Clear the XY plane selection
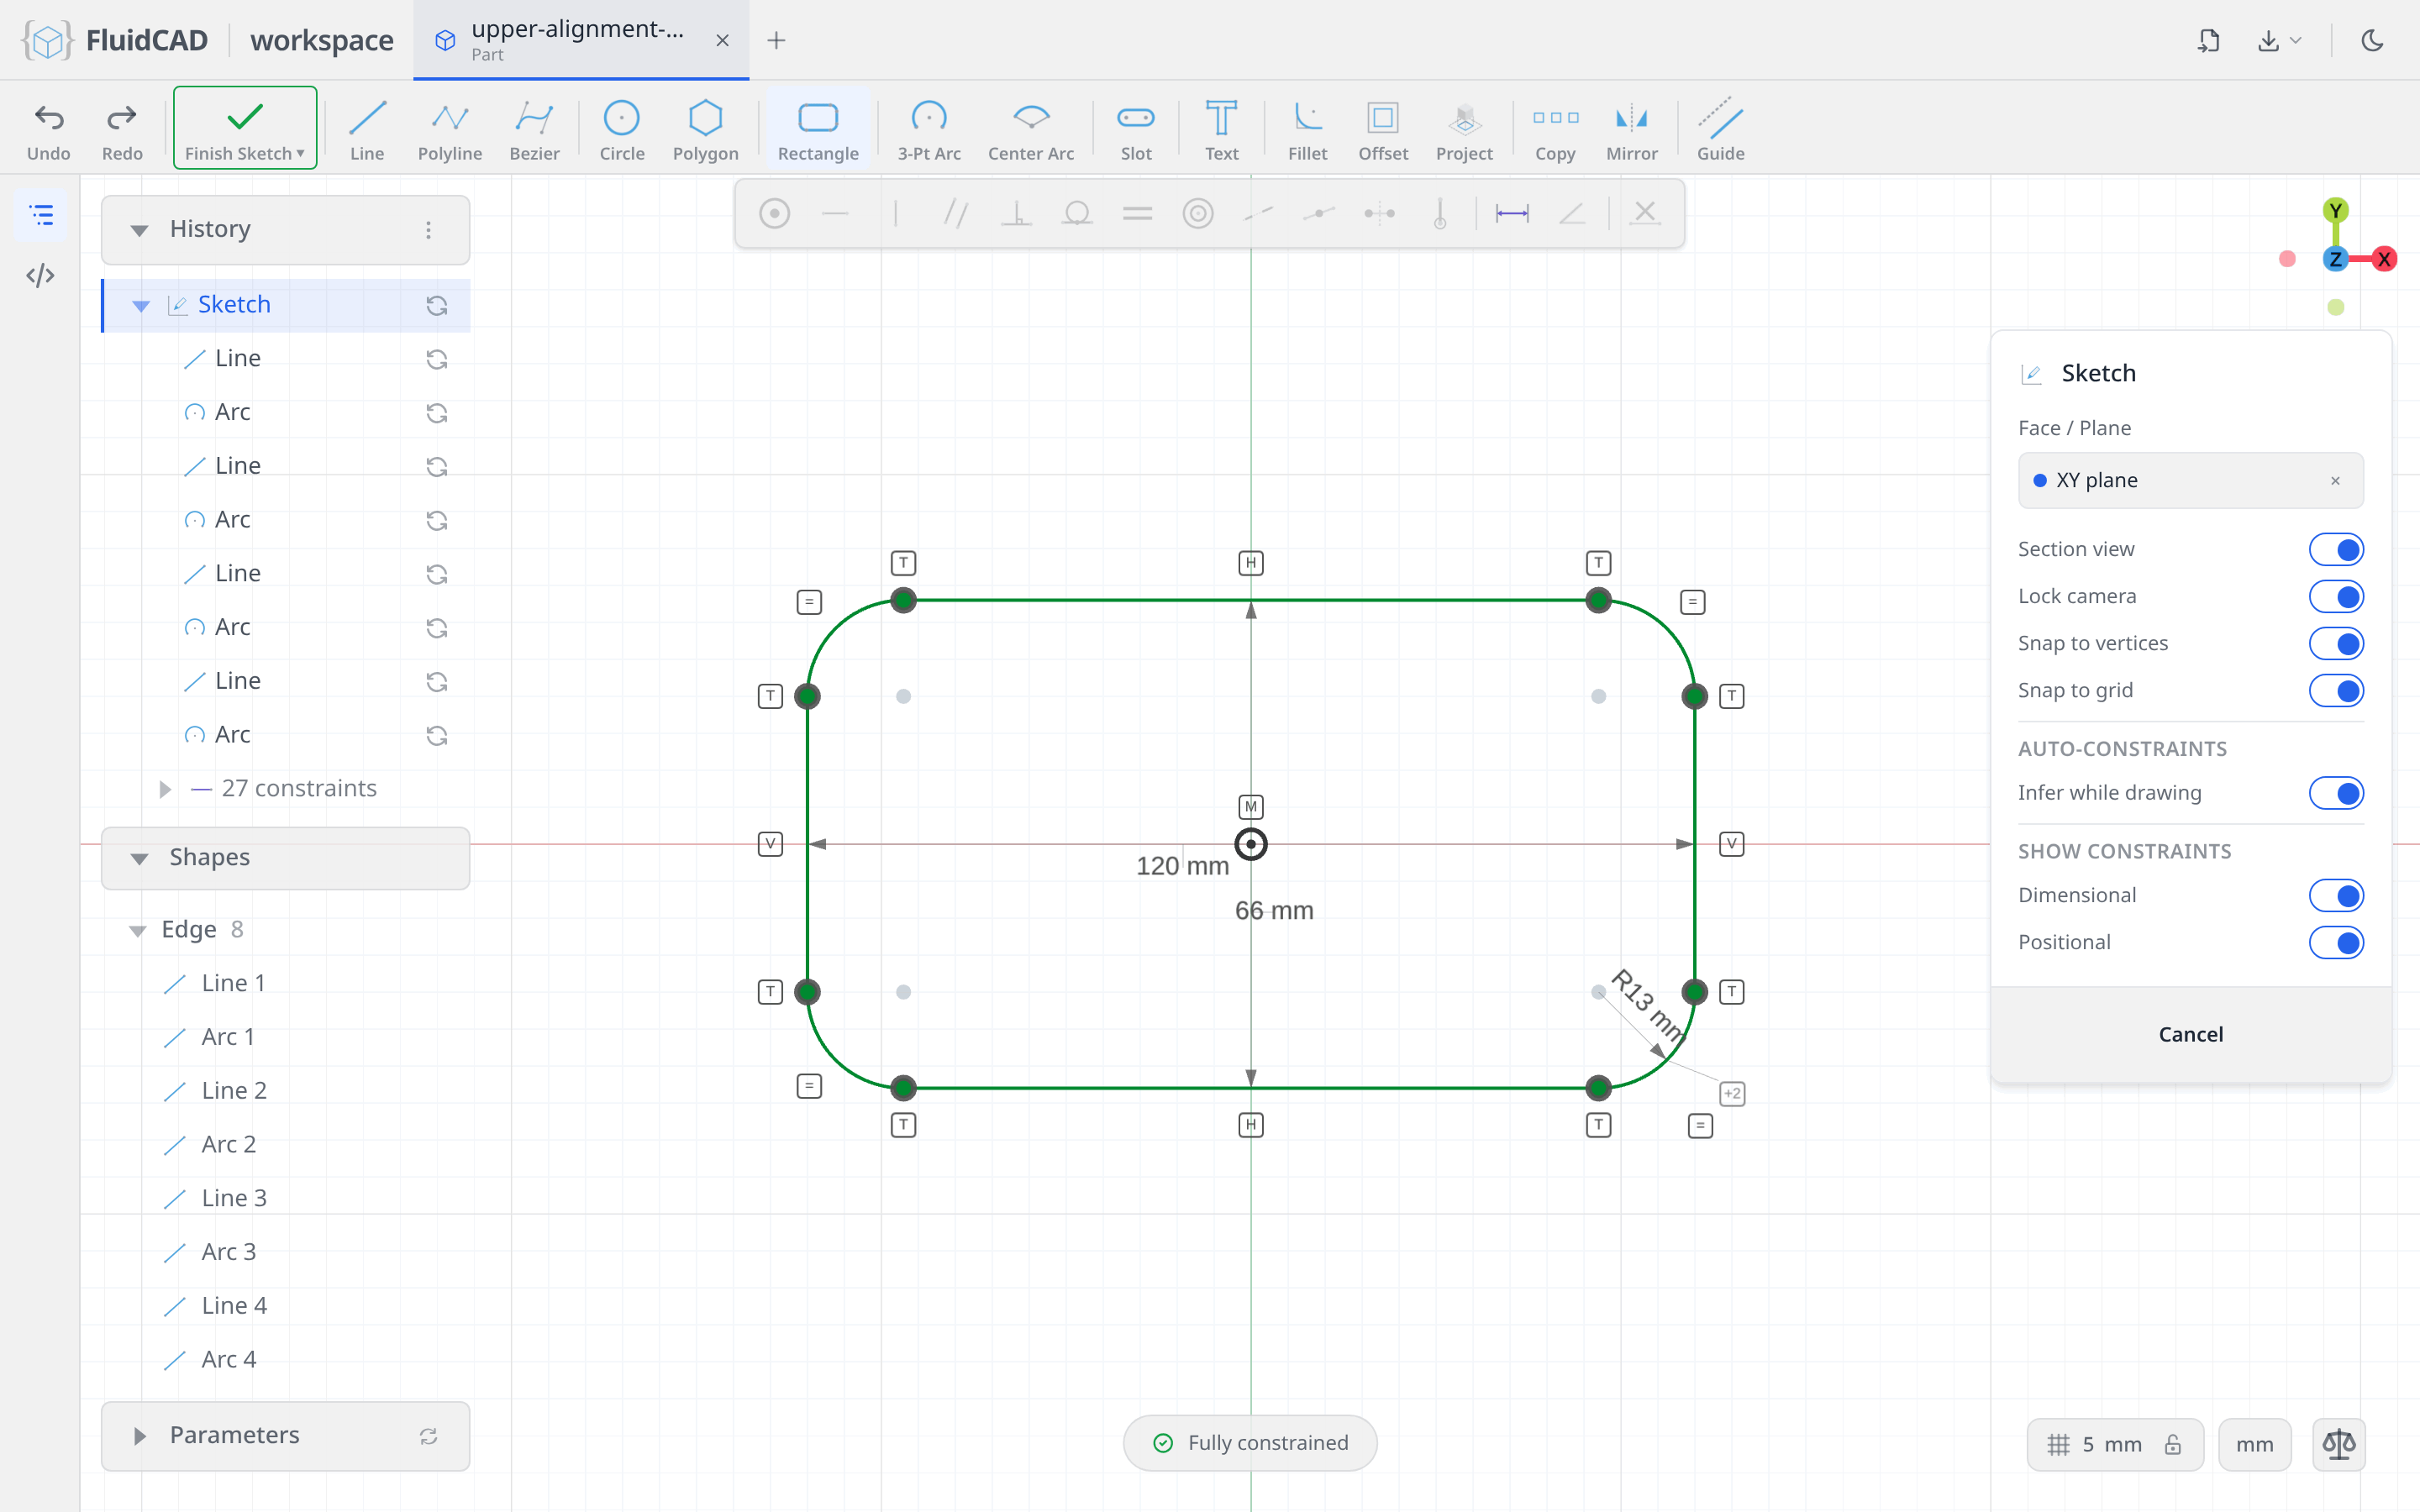2420x1512 pixels. 2335,481
